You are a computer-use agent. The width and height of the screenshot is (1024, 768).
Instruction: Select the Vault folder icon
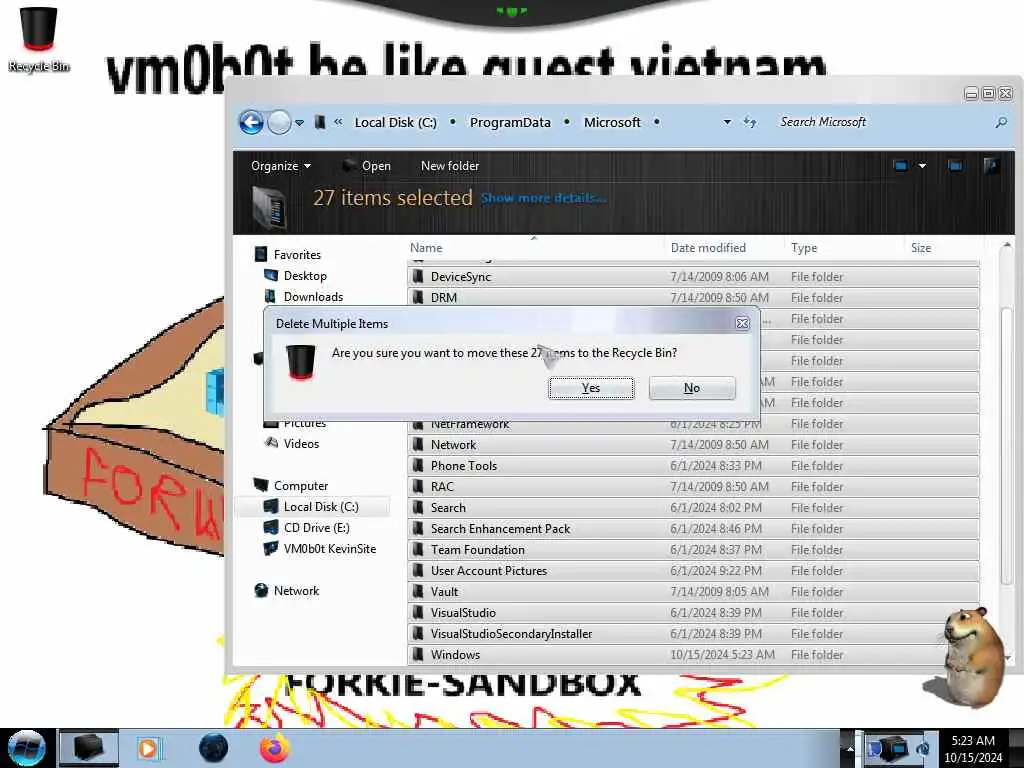[x=419, y=592]
